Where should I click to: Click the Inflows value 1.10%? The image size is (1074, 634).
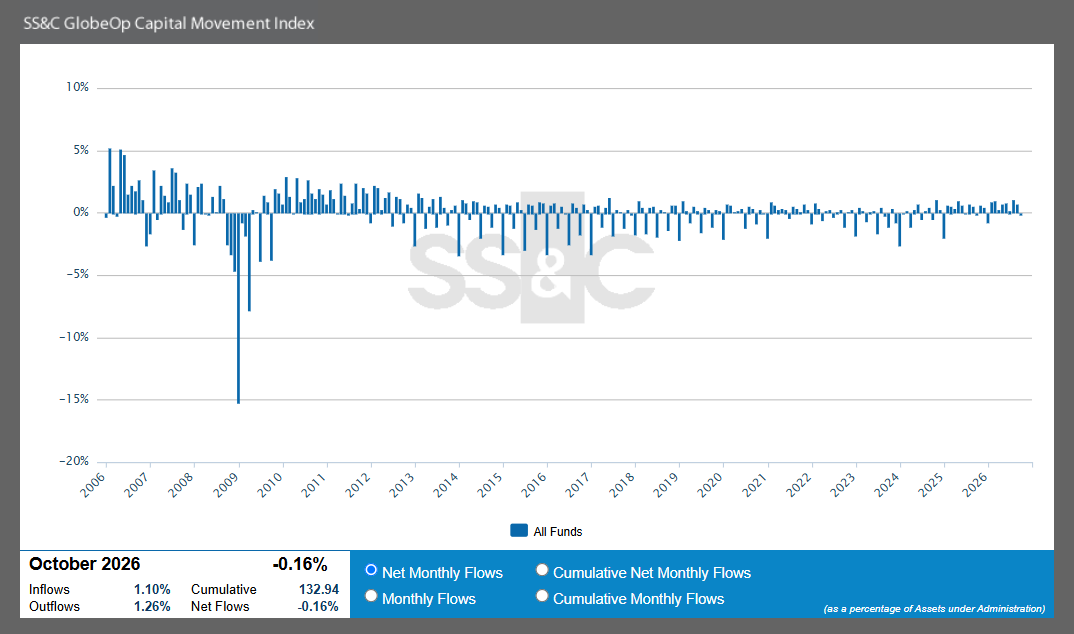[x=152, y=589]
